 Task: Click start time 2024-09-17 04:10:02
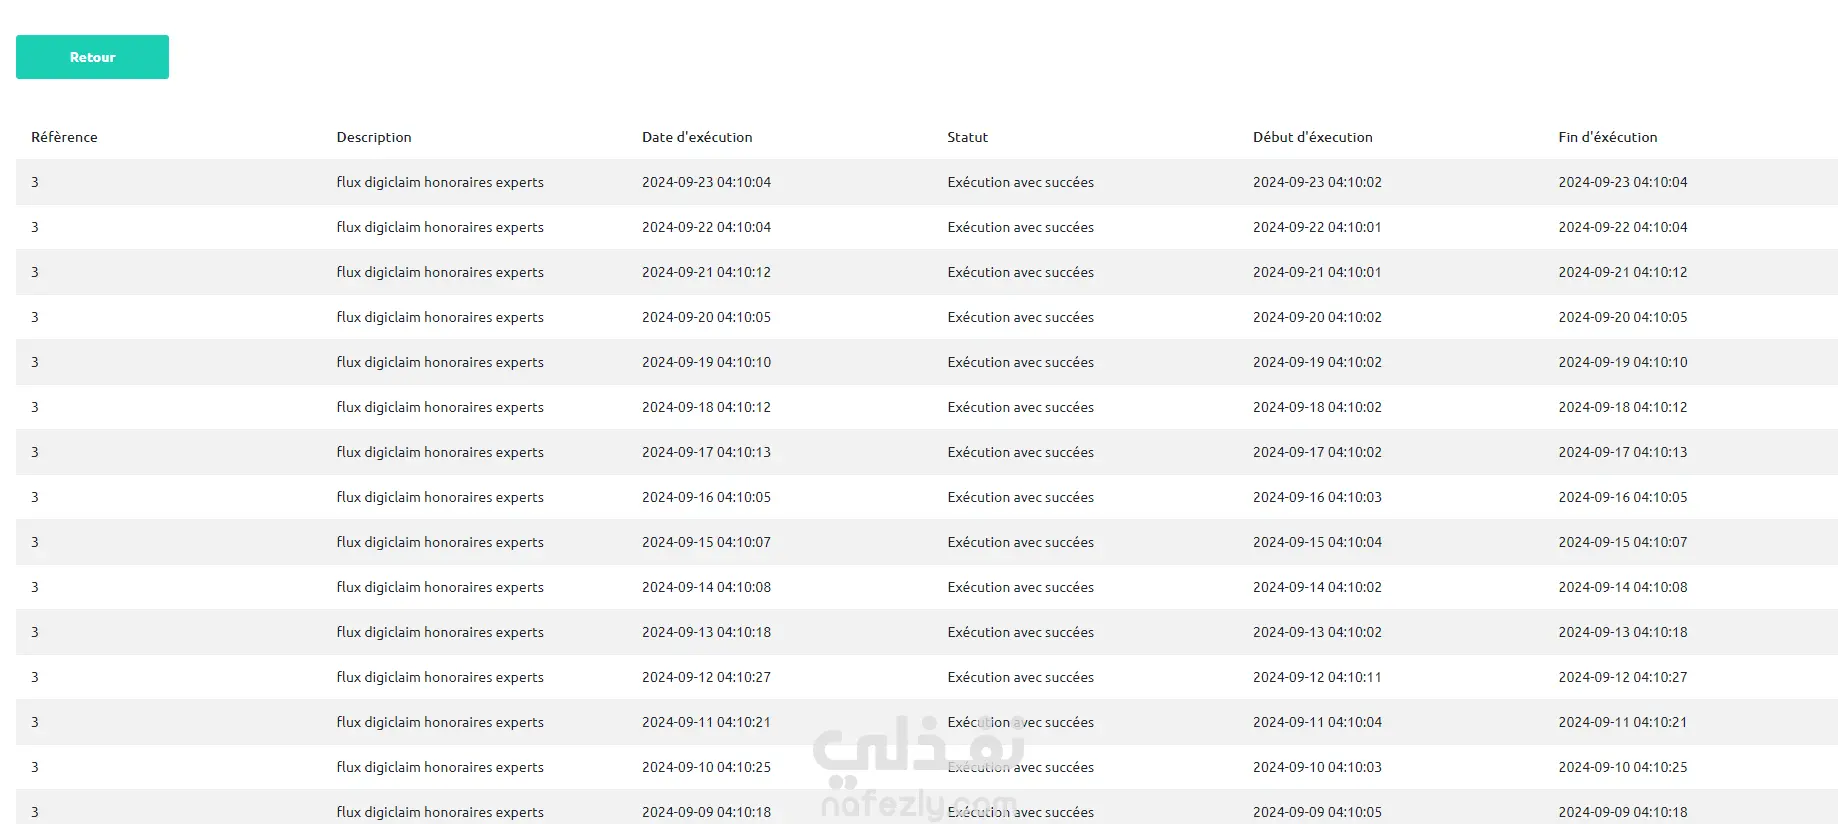pyautogui.click(x=1317, y=452)
